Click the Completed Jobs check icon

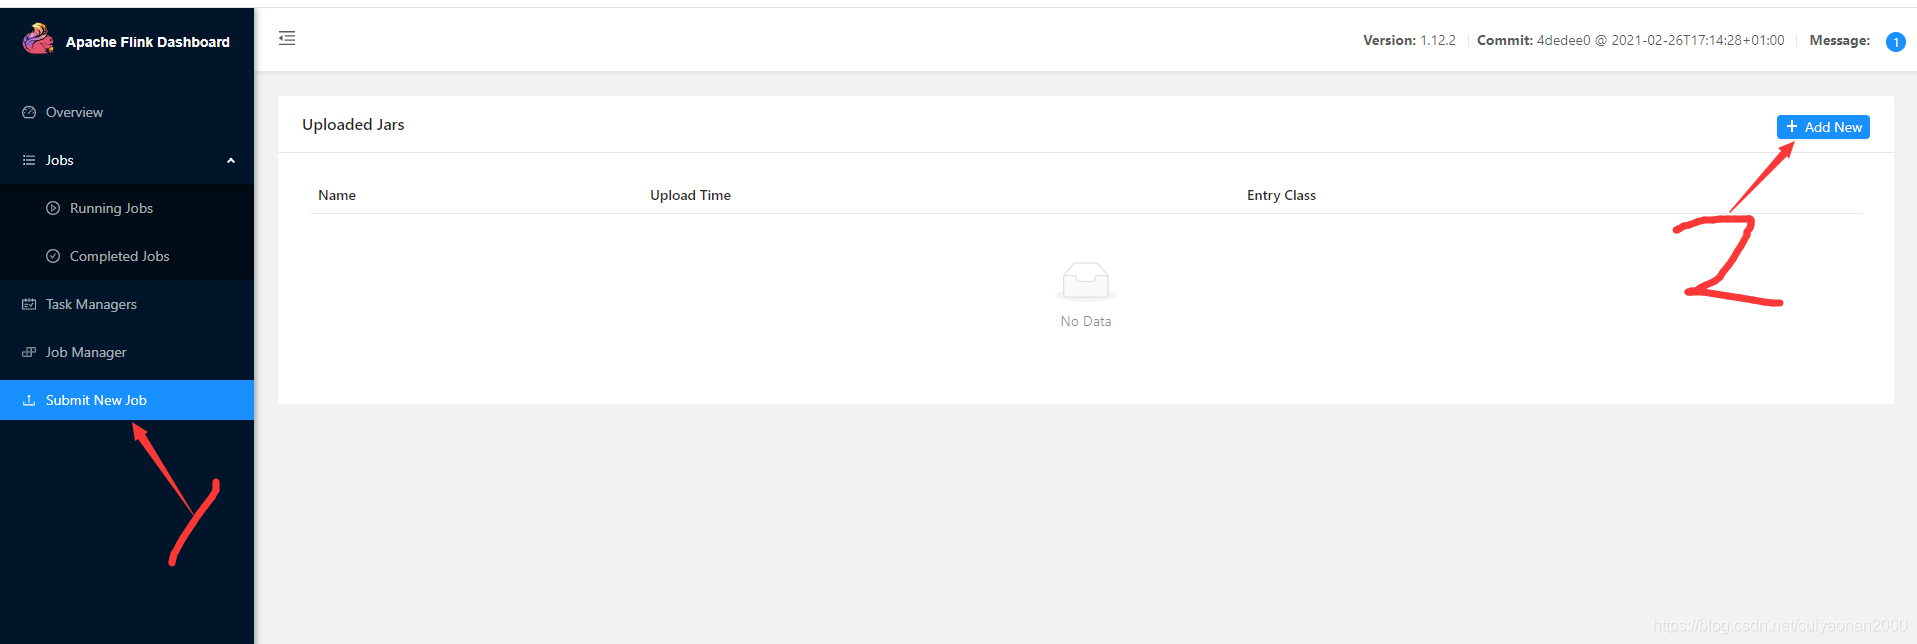(53, 256)
